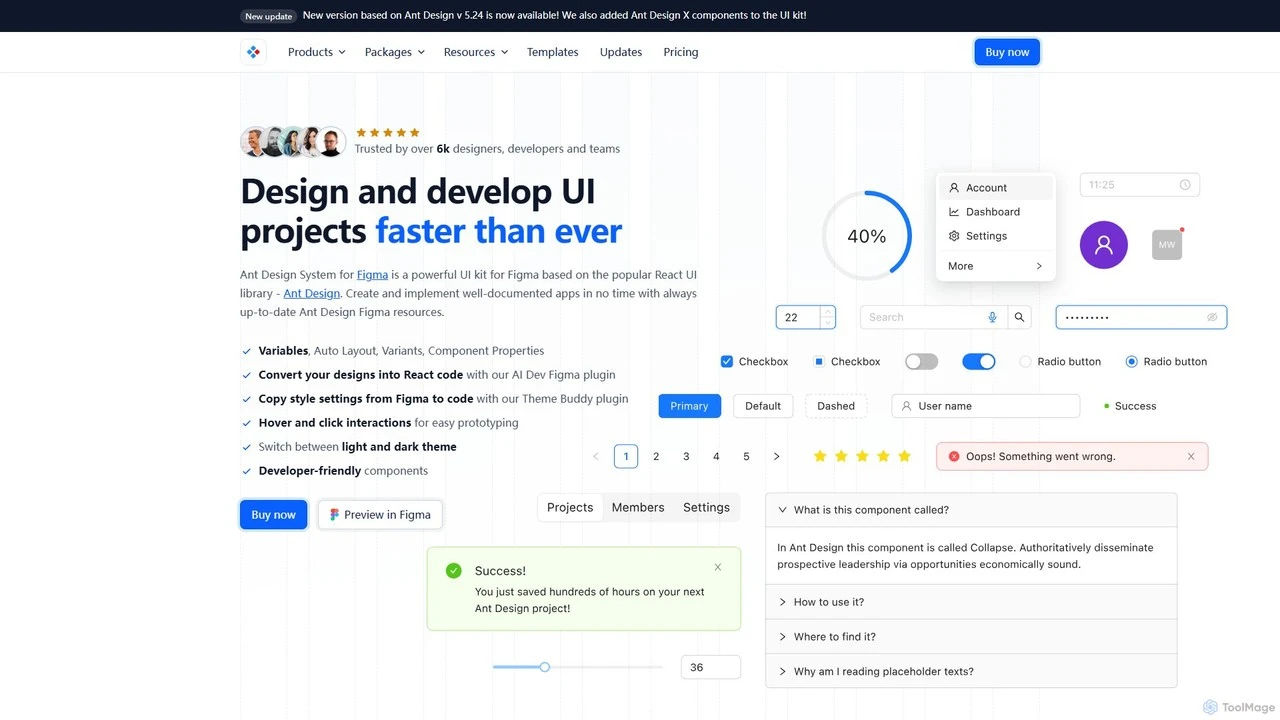This screenshot has width=1280, height=720.
Task: Select the unselected Radio button
Action: 1025,362
